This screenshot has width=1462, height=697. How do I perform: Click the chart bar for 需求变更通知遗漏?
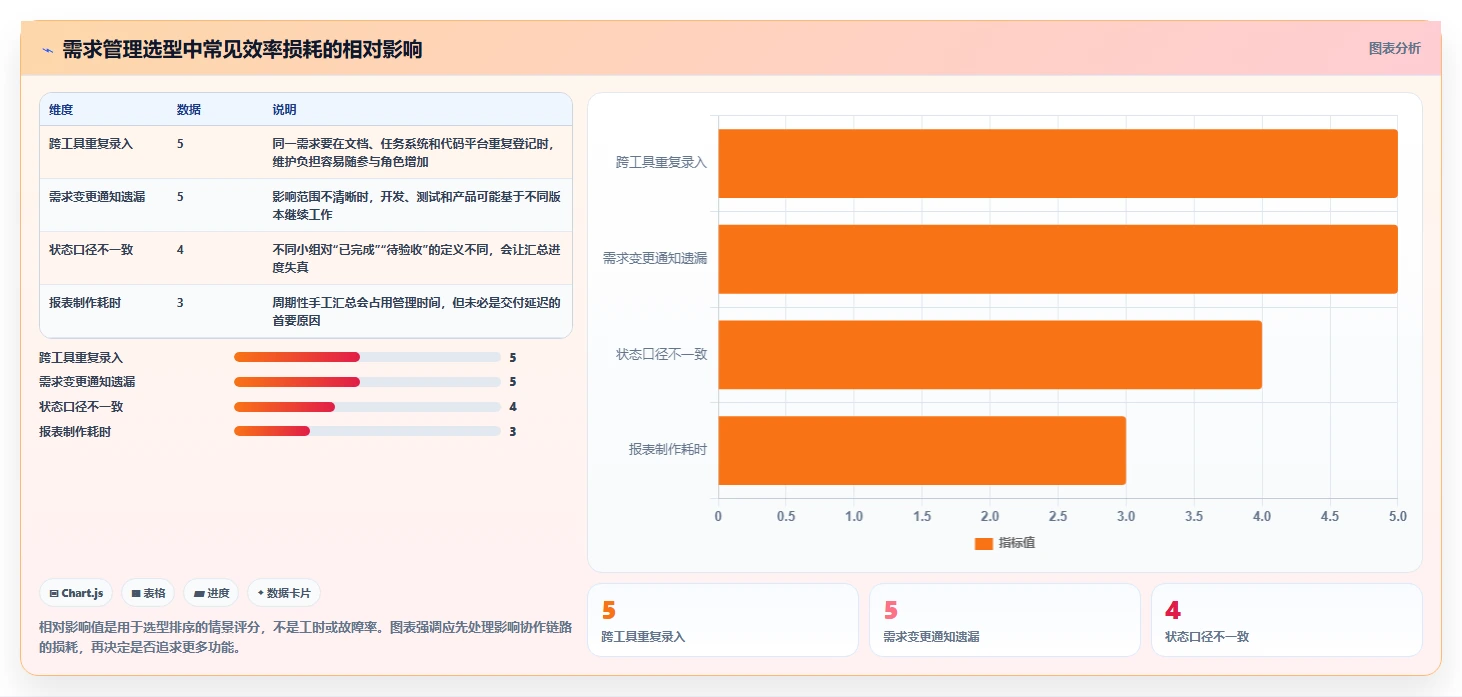[x=1058, y=259]
